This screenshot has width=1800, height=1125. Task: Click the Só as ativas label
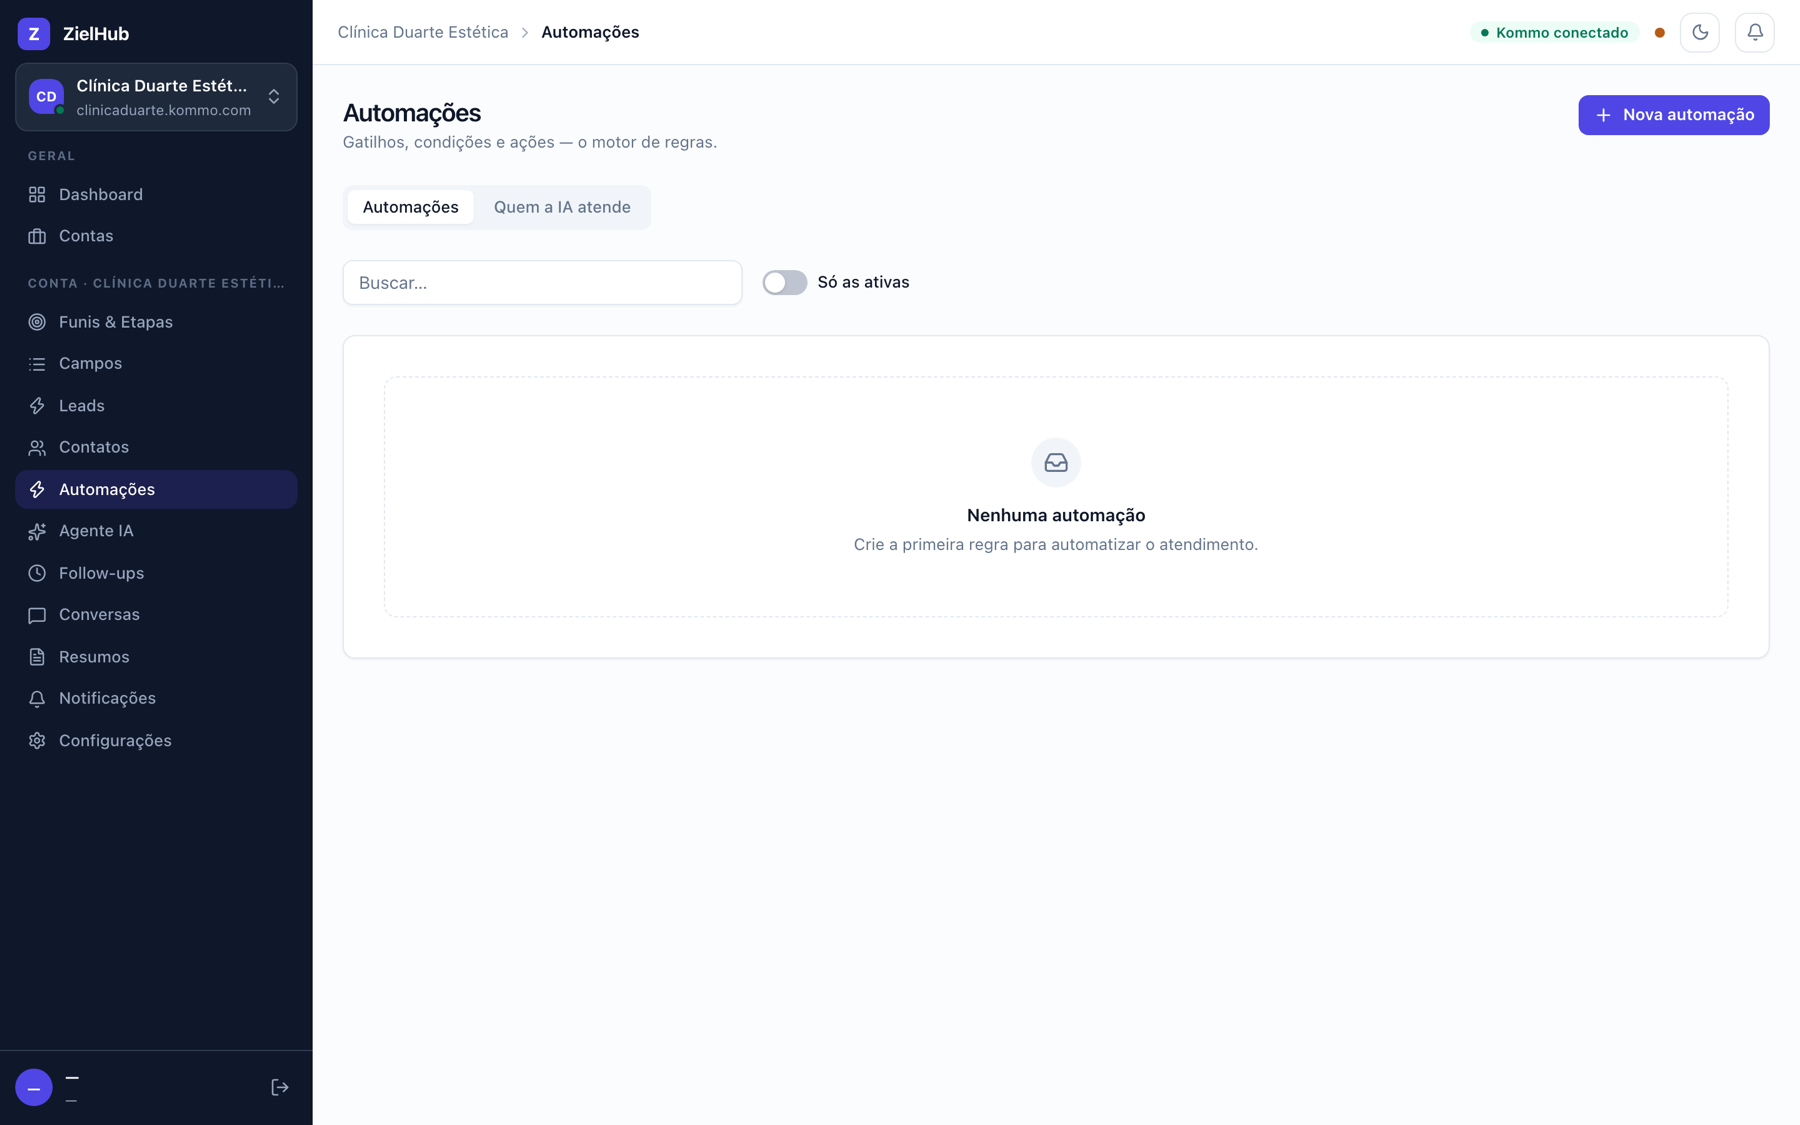pos(863,283)
